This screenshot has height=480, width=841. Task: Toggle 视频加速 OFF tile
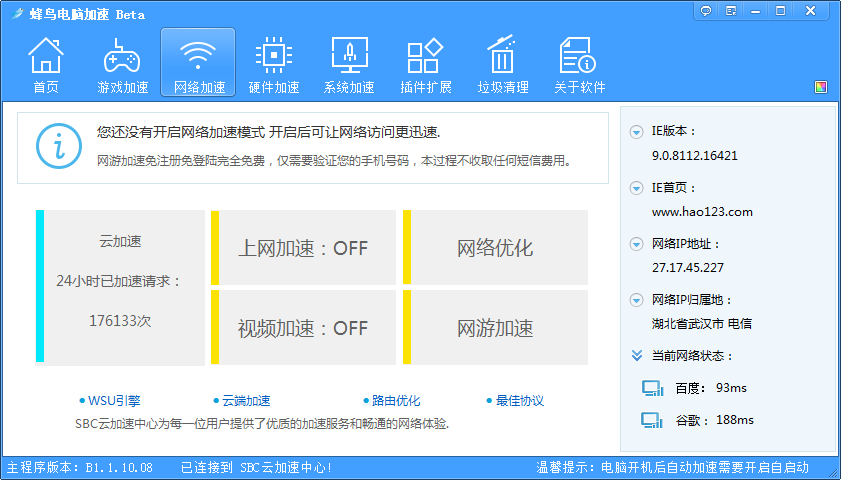click(304, 328)
